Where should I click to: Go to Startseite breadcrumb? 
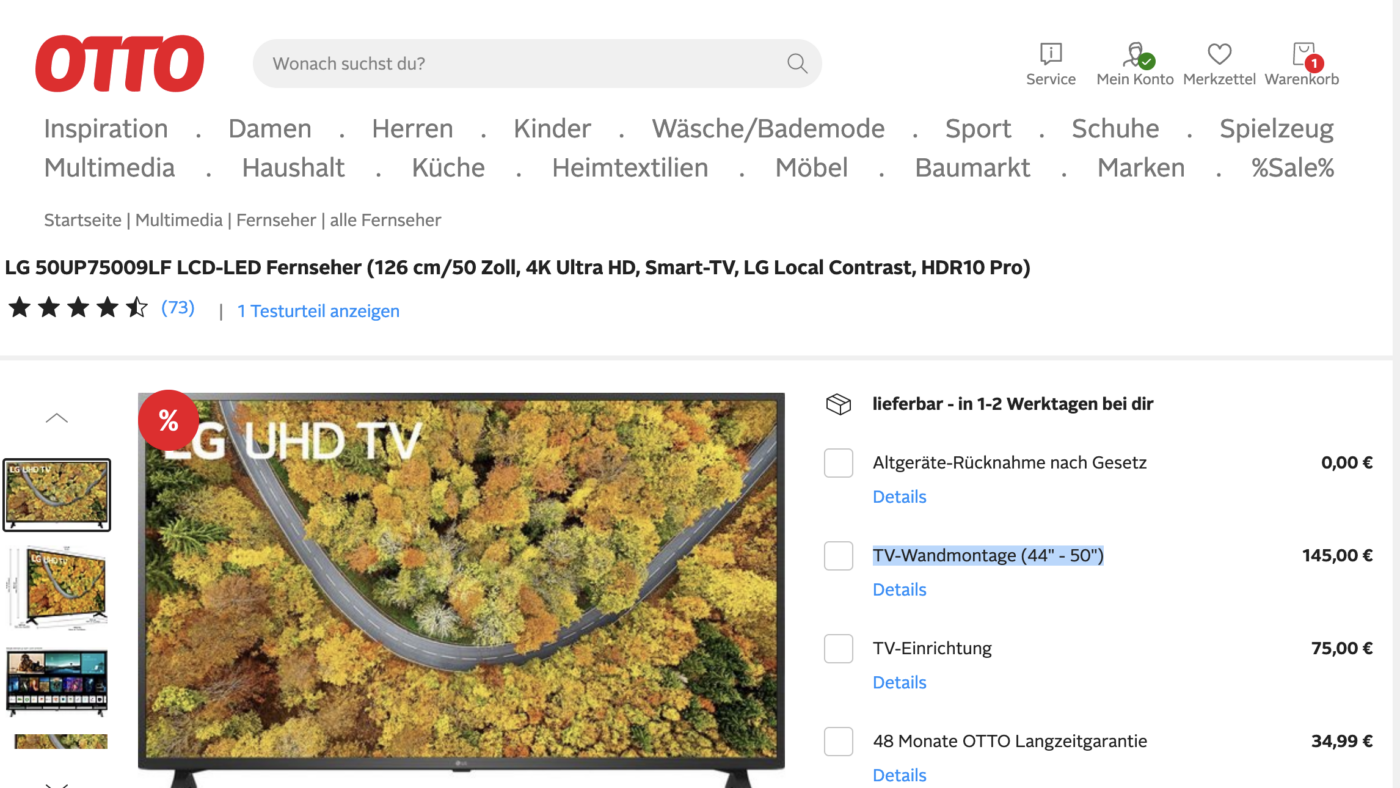[x=82, y=220]
